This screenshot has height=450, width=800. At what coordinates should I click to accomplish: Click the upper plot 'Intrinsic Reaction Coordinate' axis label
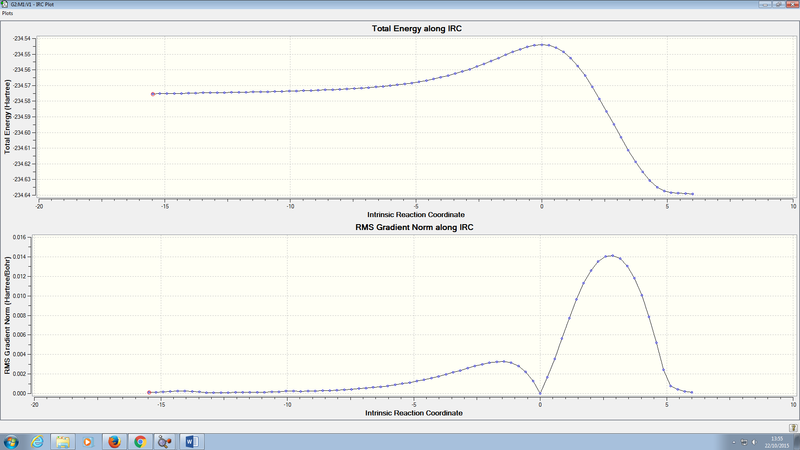tap(416, 215)
